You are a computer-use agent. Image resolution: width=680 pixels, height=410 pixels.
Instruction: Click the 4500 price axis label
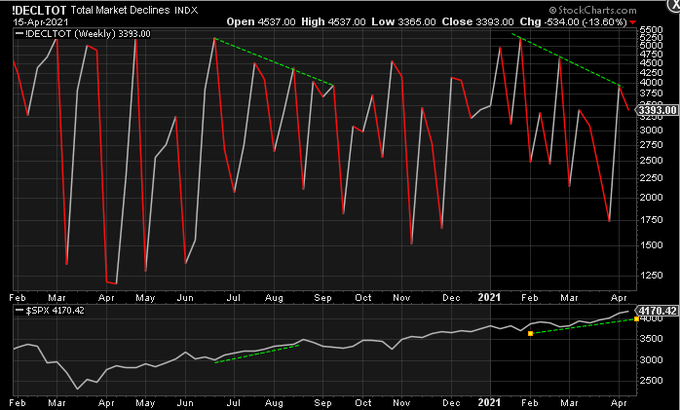click(651, 63)
